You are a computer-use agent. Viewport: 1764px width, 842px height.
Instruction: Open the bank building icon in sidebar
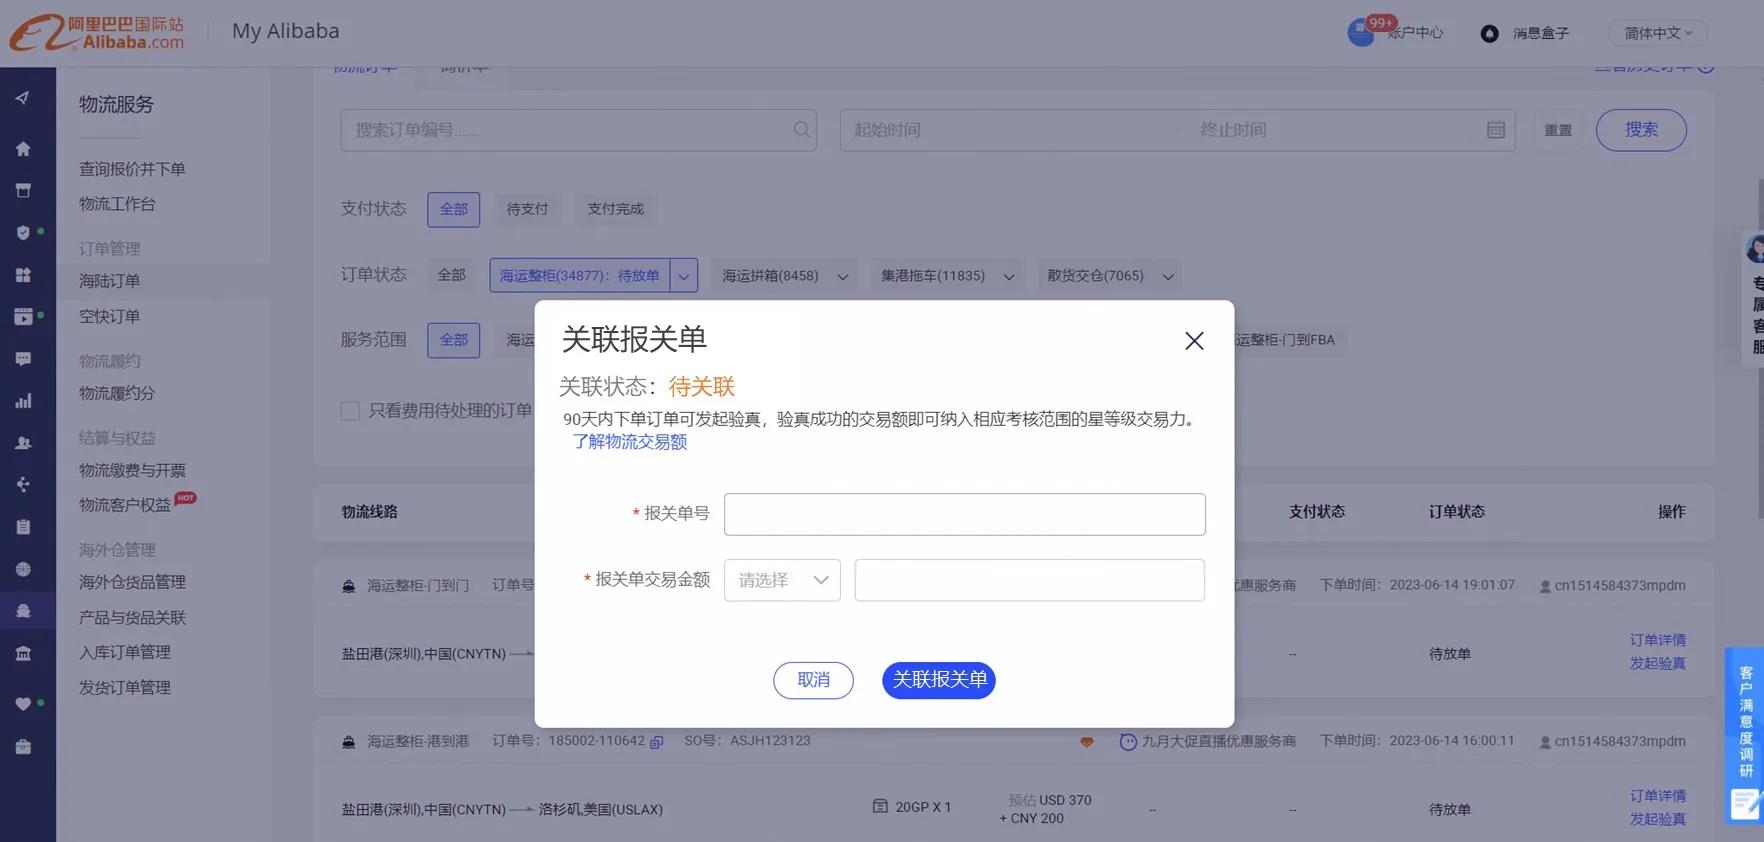click(23, 654)
